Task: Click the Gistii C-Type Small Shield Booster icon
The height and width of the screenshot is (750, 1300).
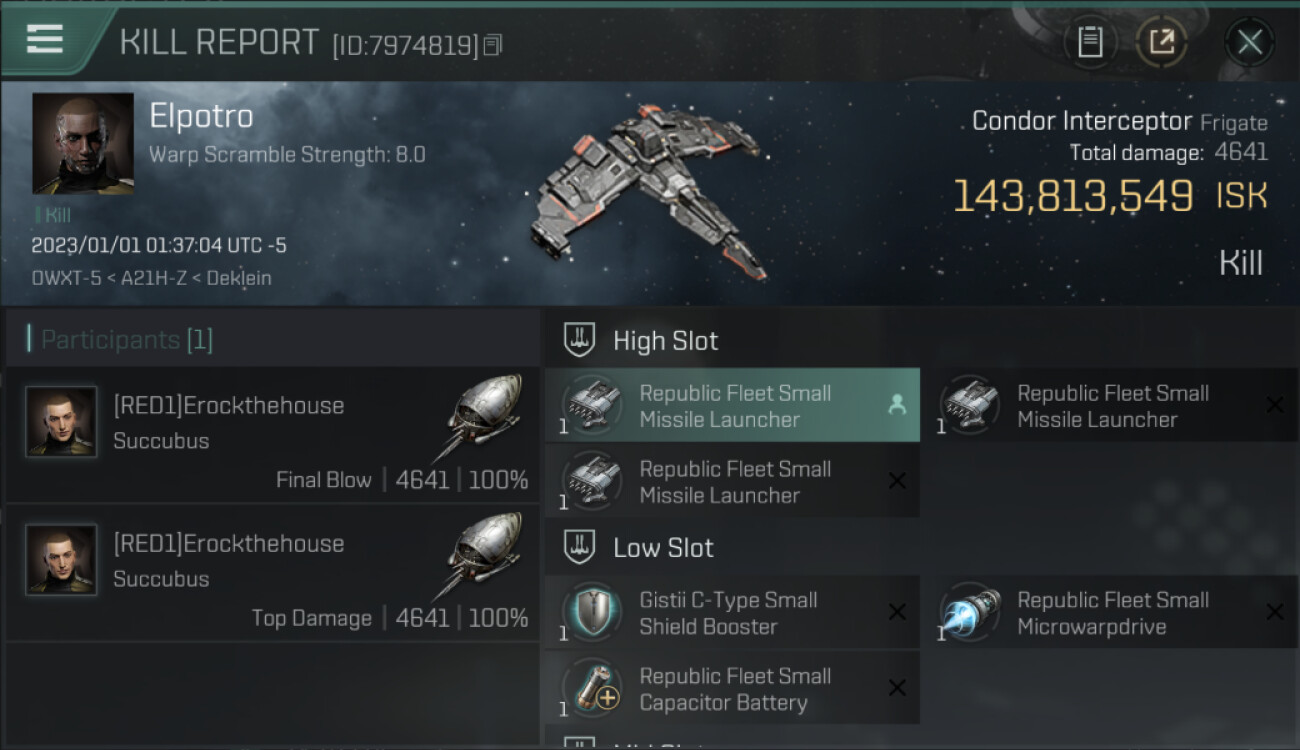Action: 591,612
